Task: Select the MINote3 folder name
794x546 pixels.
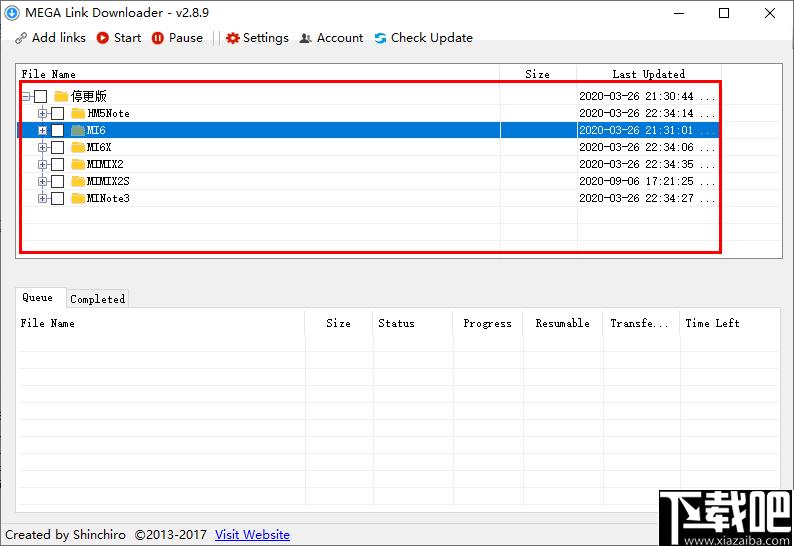Action: point(108,198)
